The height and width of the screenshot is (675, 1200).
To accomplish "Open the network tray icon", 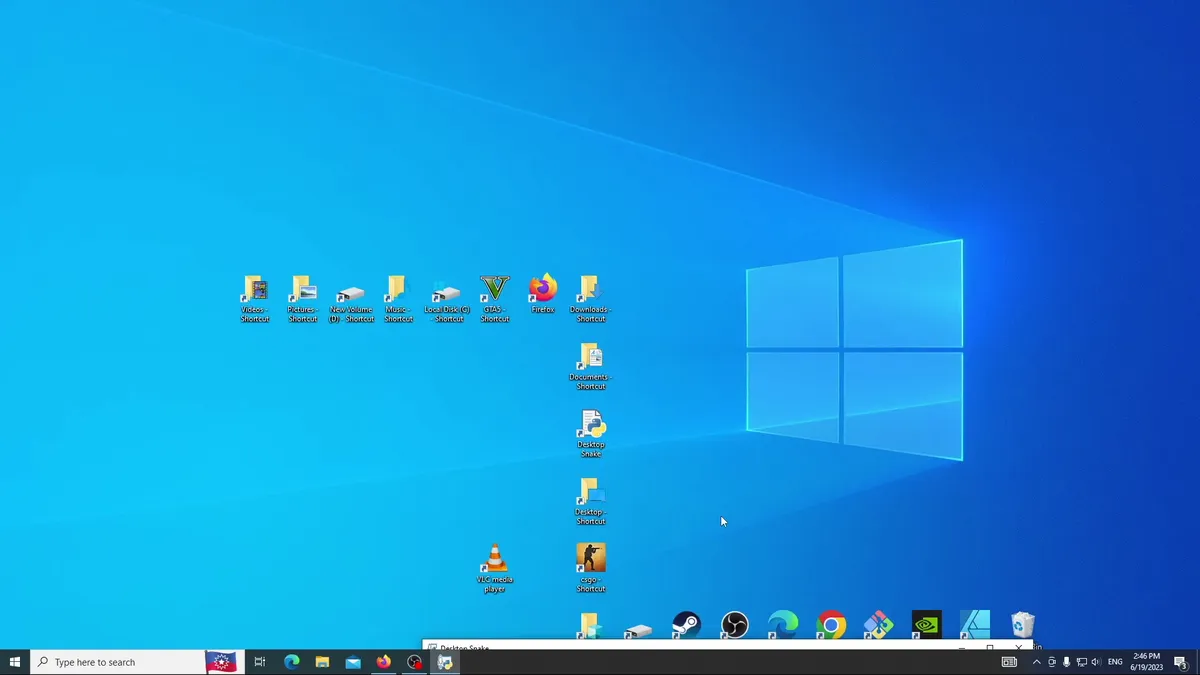I will tap(1081, 662).
